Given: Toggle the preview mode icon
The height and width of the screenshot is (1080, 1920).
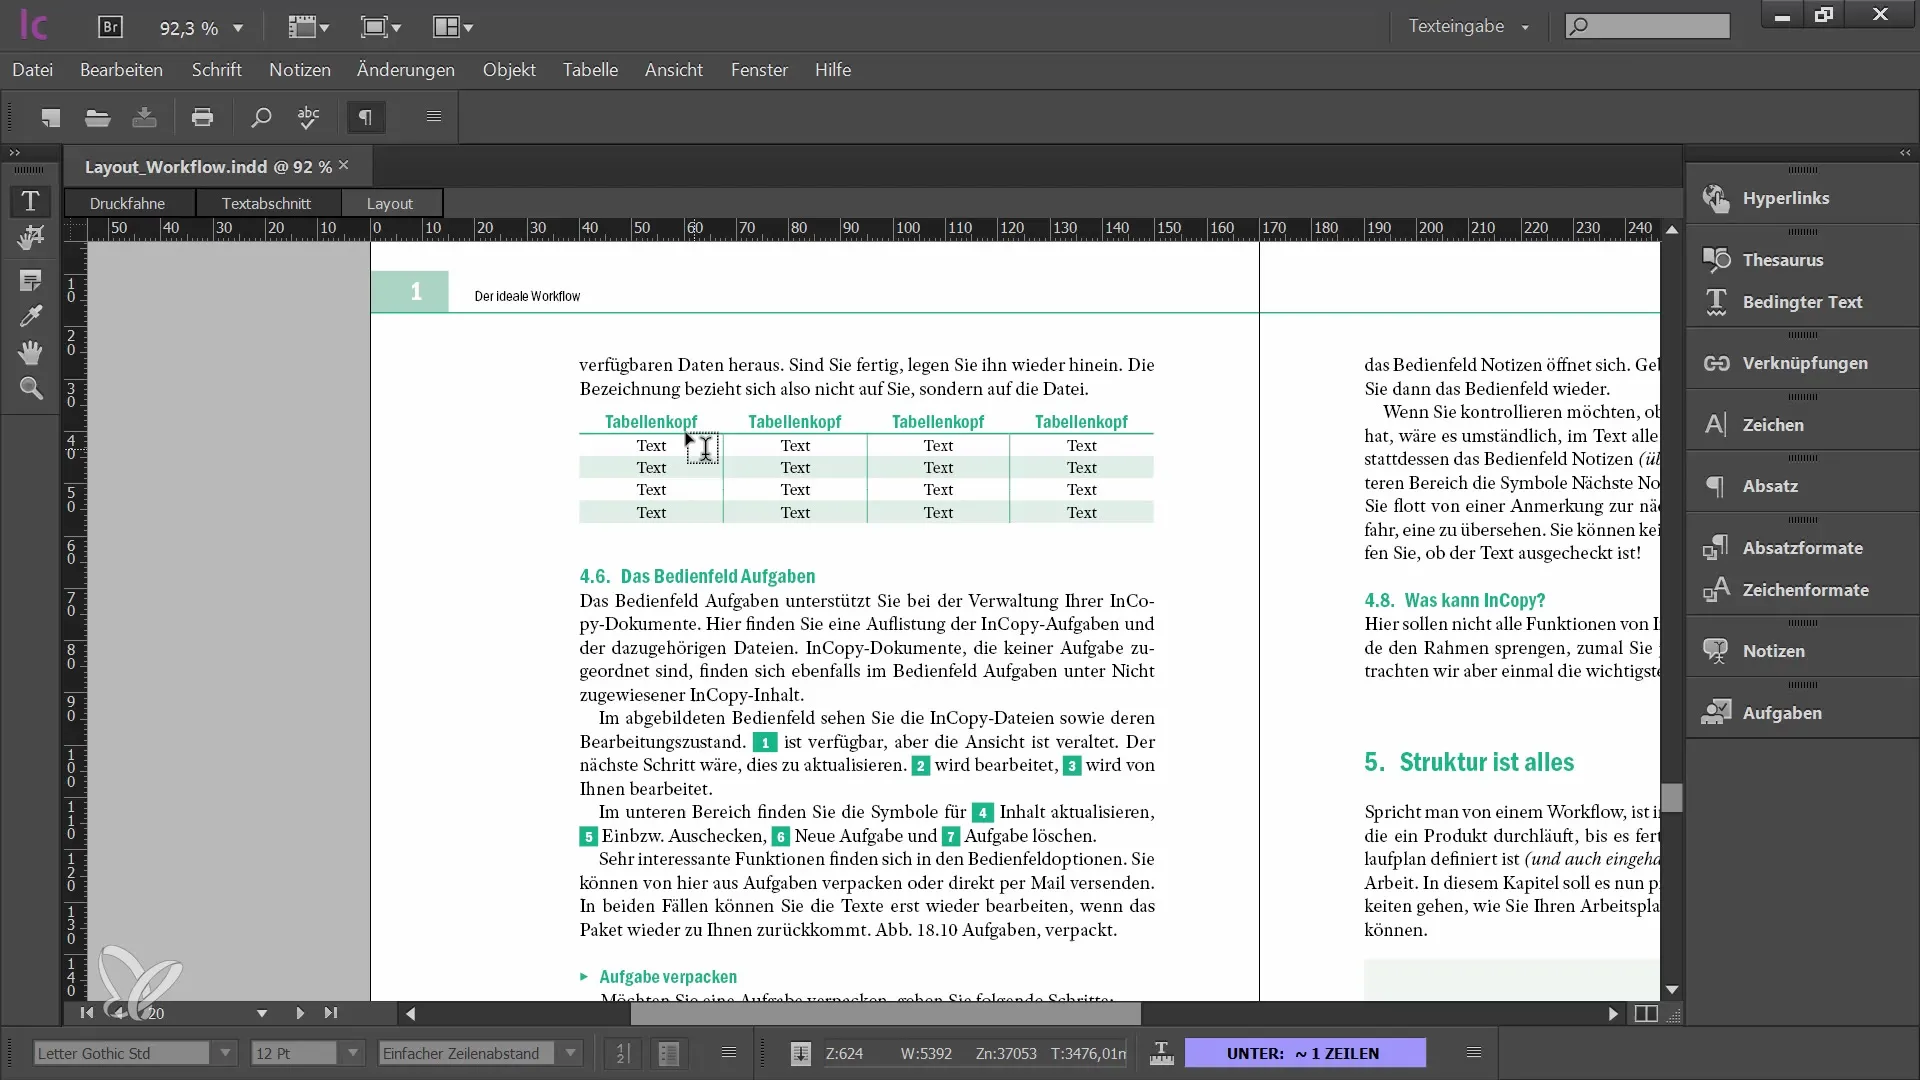Looking at the screenshot, I should tap(1646, 1013).
